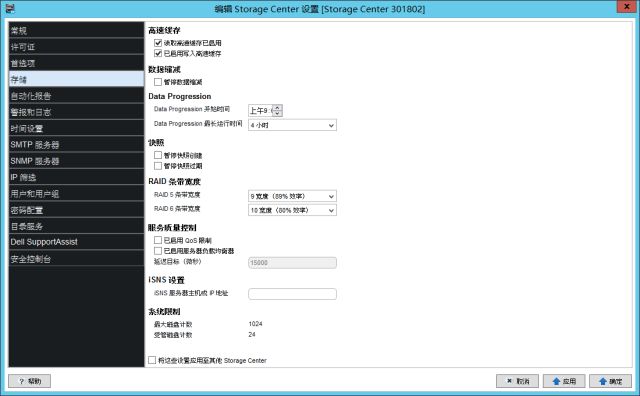
Task: Open the RAID 6 stripe width dropdown
Action: coord(292,210)
